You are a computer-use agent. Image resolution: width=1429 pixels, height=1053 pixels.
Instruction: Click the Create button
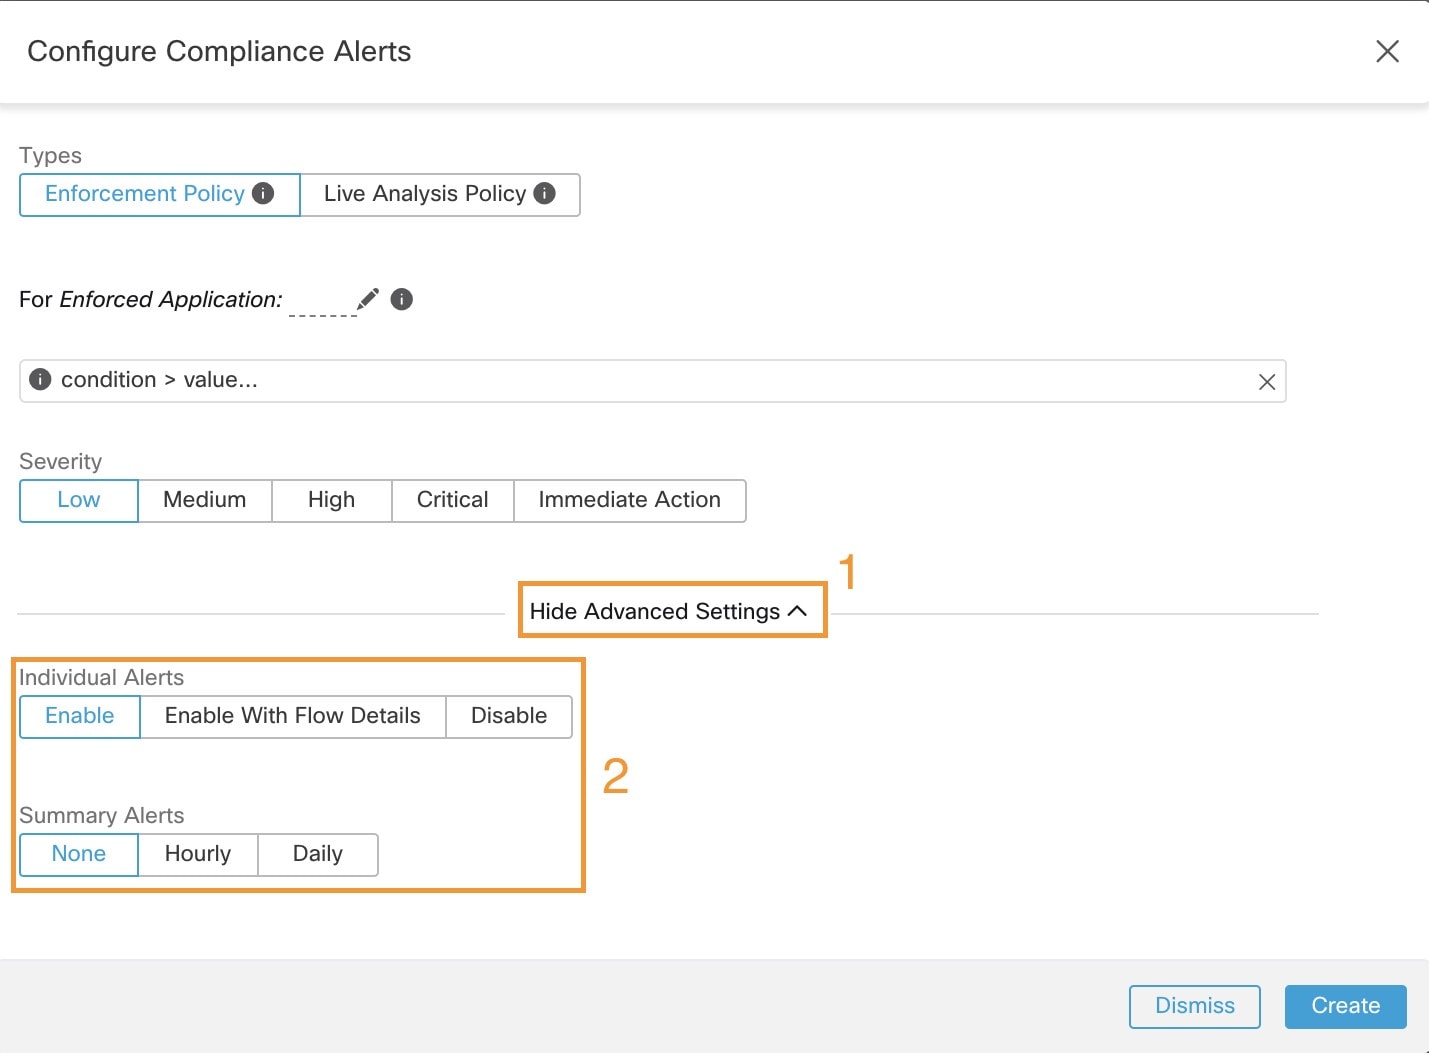pos(1345,1006)
